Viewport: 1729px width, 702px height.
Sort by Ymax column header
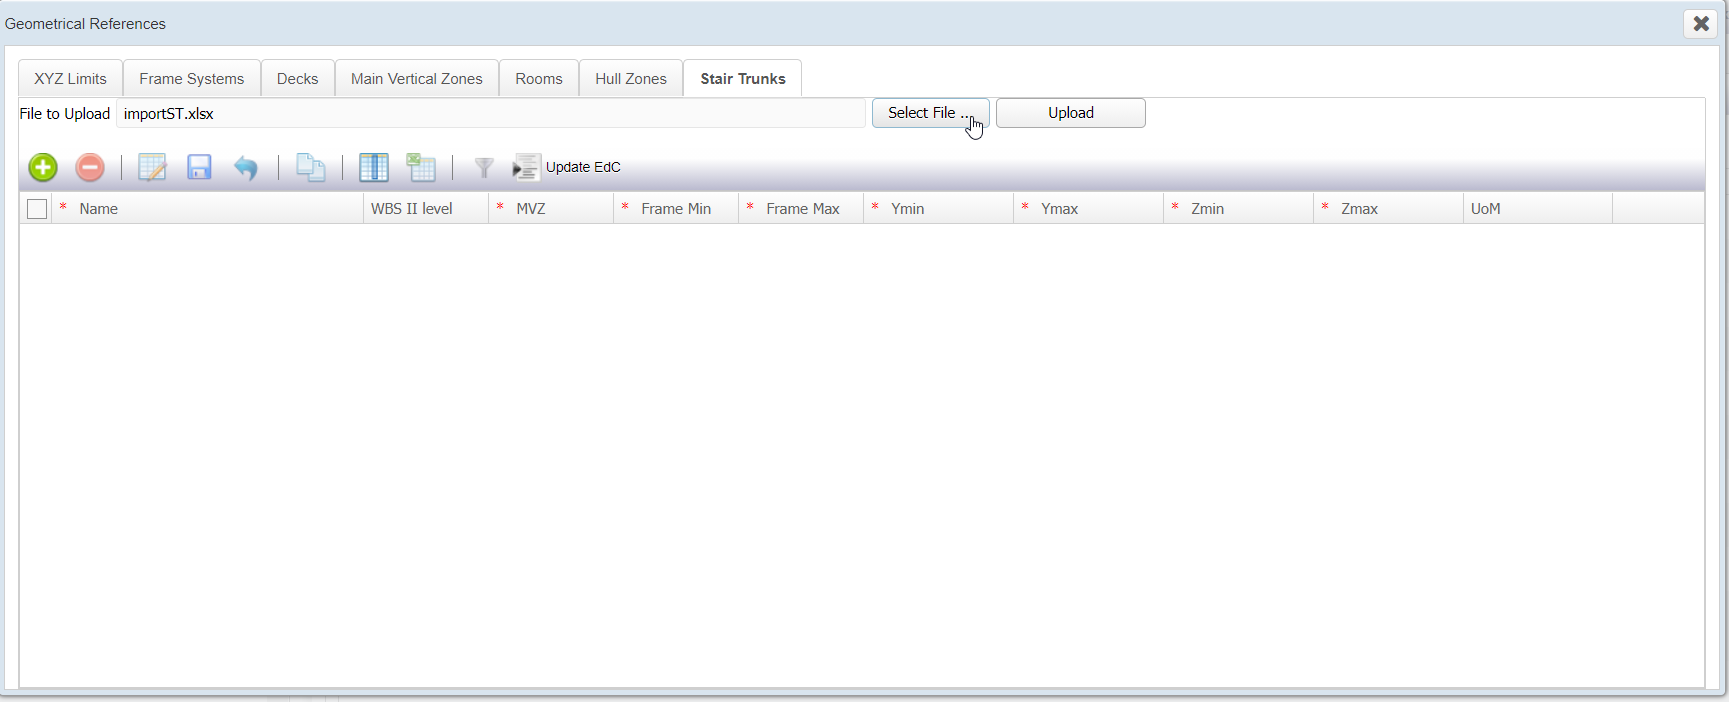pyautogui.click(x=1088, y=208)
